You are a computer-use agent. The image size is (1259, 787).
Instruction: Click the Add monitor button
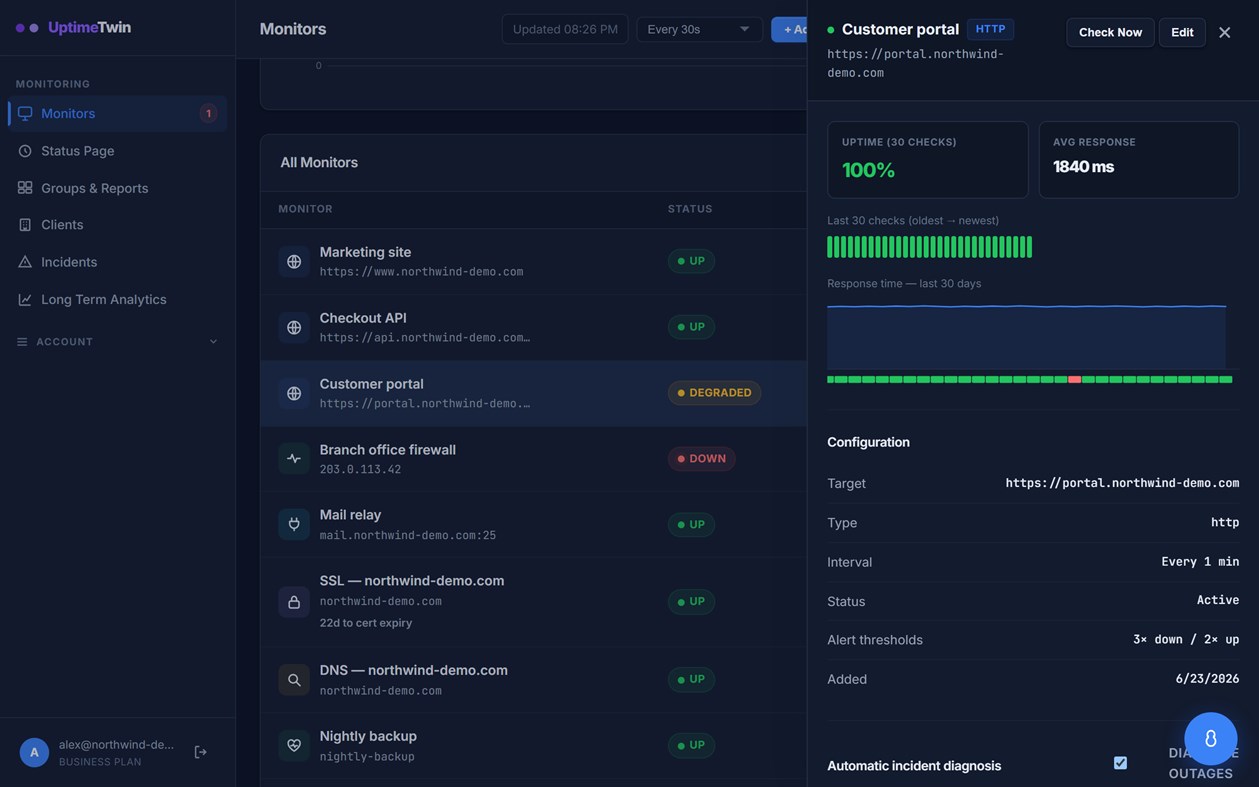790,29
